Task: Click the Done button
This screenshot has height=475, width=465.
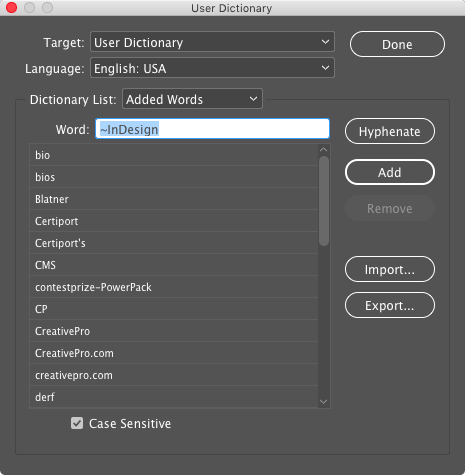Action: coord(397,44)
